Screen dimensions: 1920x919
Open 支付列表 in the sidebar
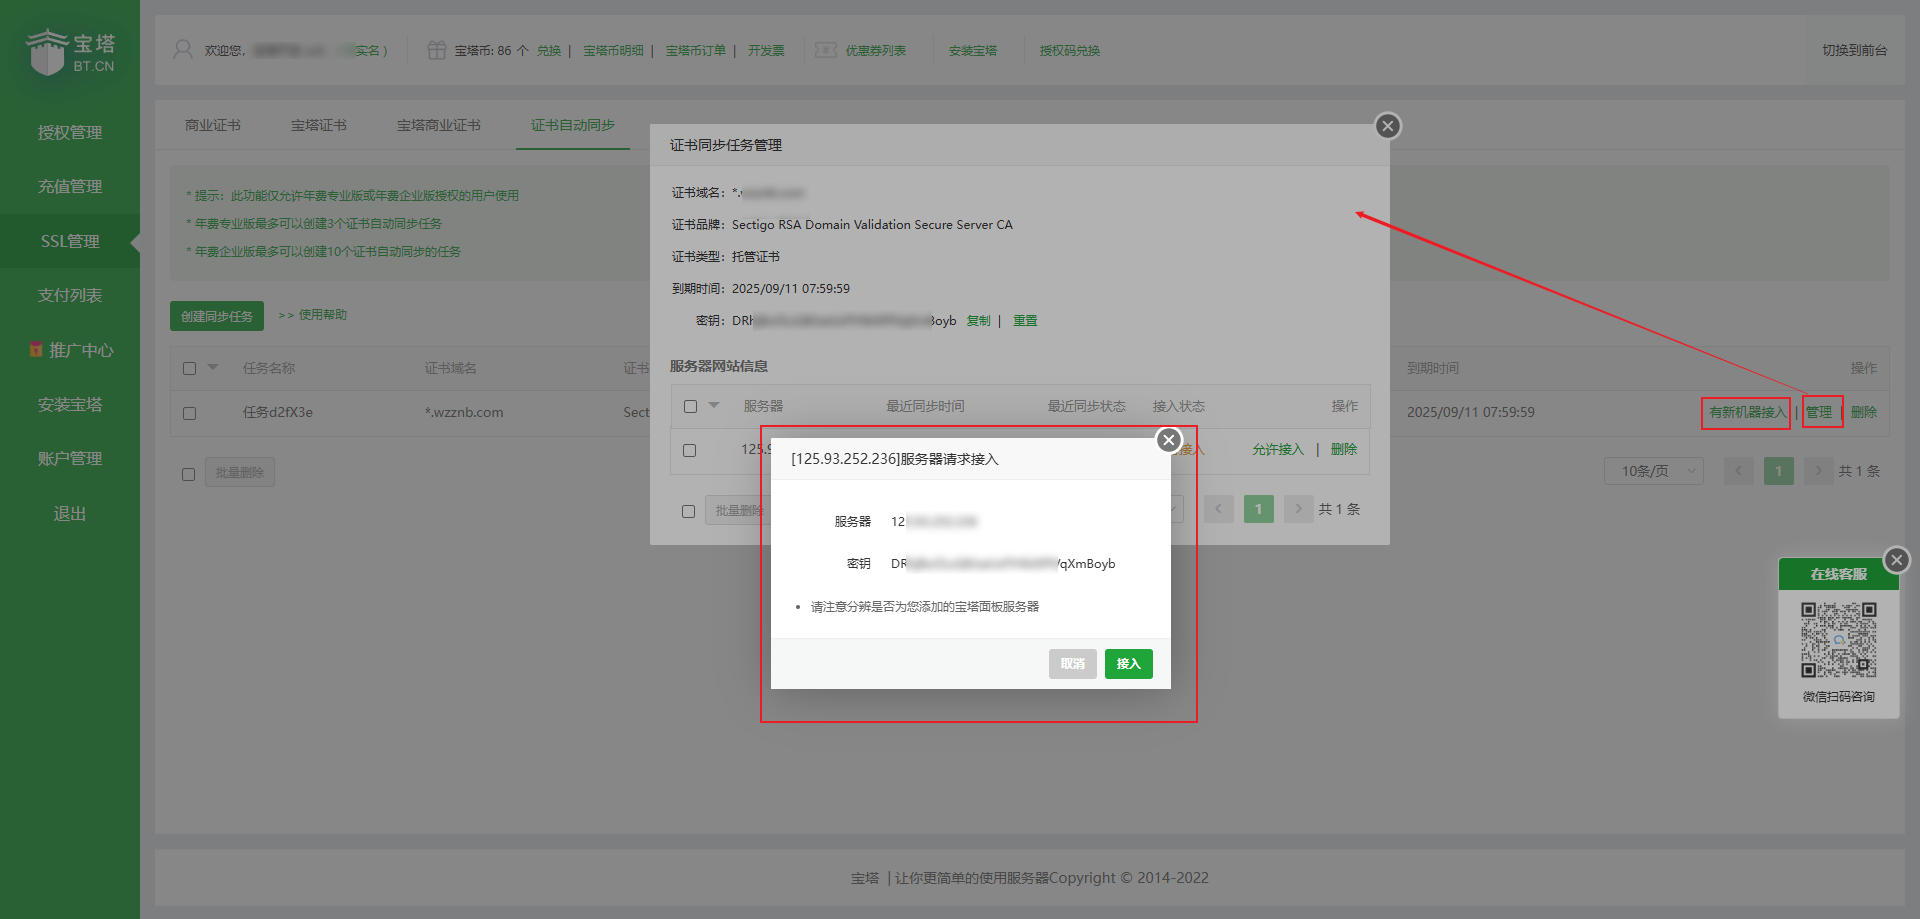[x=70, y=295]
